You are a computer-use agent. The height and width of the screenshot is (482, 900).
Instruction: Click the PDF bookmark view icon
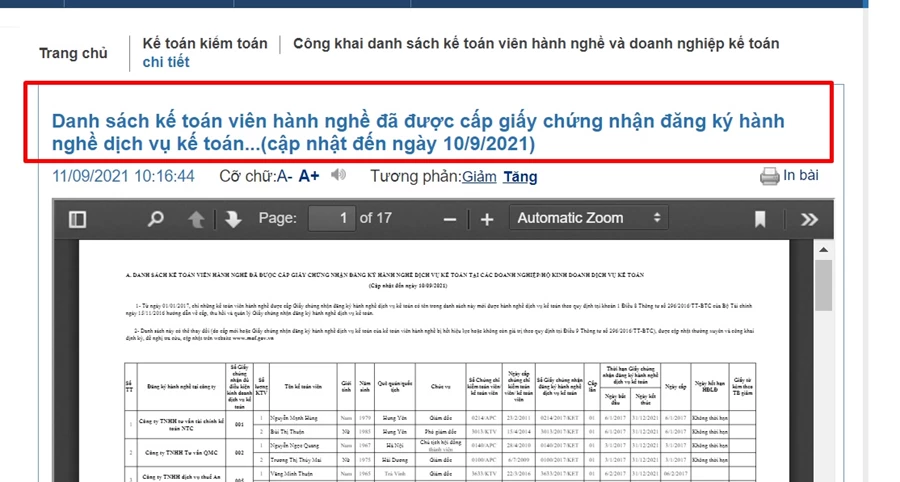[x=760, y=219]
